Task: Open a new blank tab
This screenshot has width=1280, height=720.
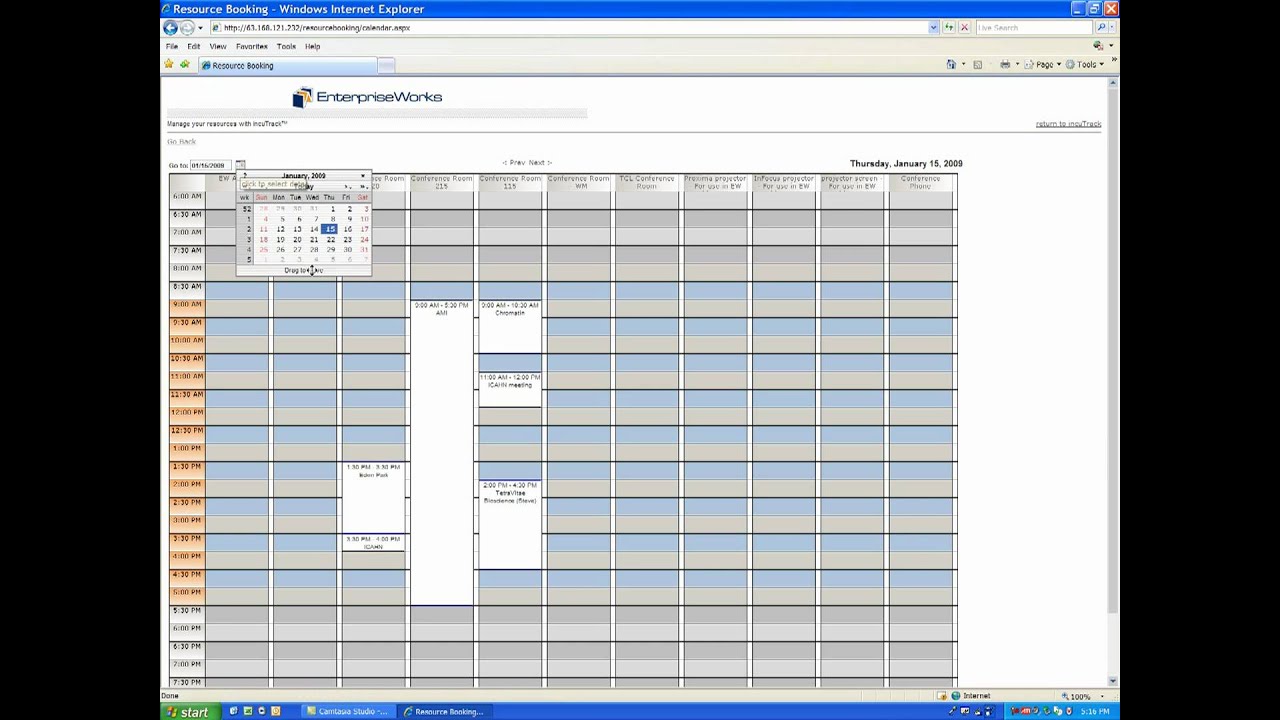Action: click(x=386, y=65)
